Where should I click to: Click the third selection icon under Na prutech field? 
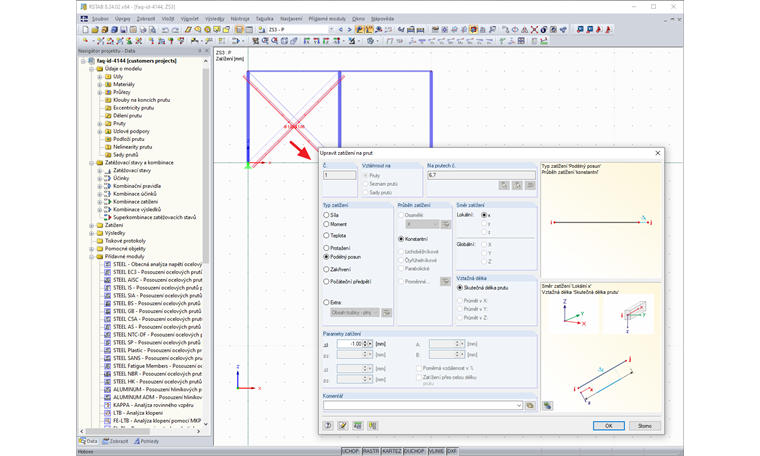[530, 185]
